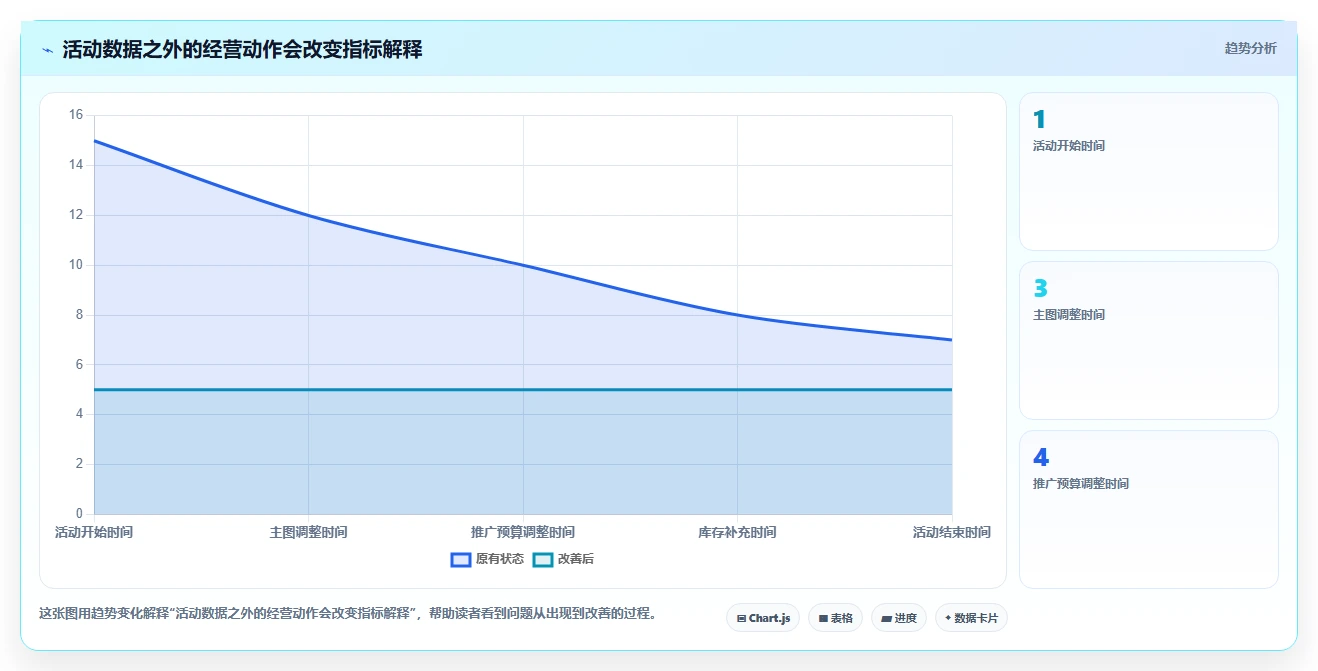The height and width of the screenshot is (671, 1318).
Task: Click the 活动开始时间 x-axis label
Action: coord(94,532)
